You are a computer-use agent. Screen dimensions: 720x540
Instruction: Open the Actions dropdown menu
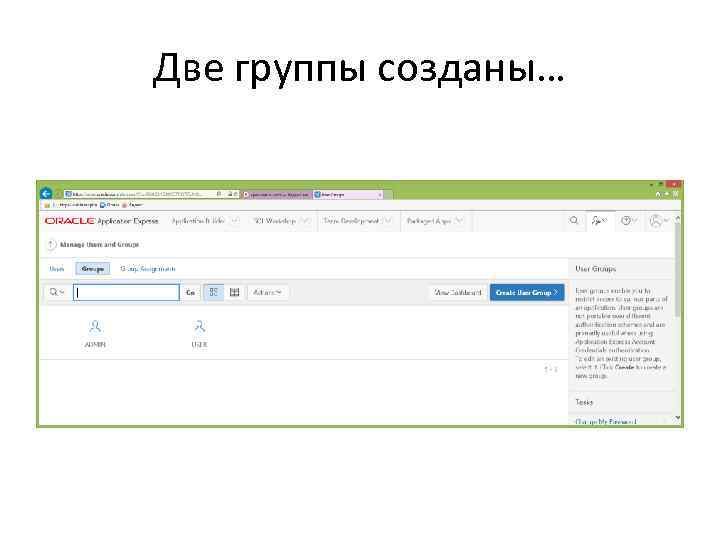[268, 292]
